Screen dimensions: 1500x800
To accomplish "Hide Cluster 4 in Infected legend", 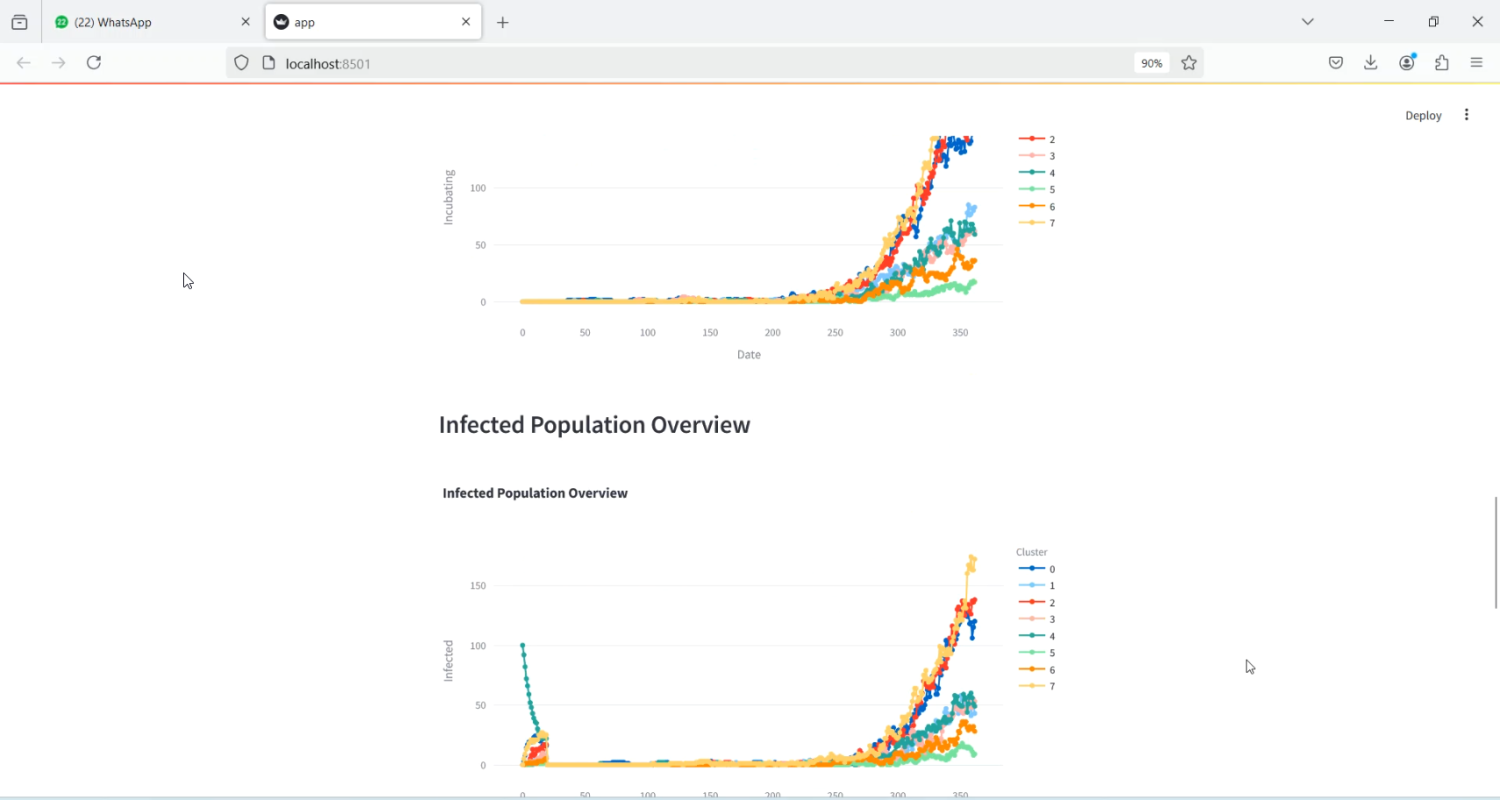I will tap(1037, 636).
